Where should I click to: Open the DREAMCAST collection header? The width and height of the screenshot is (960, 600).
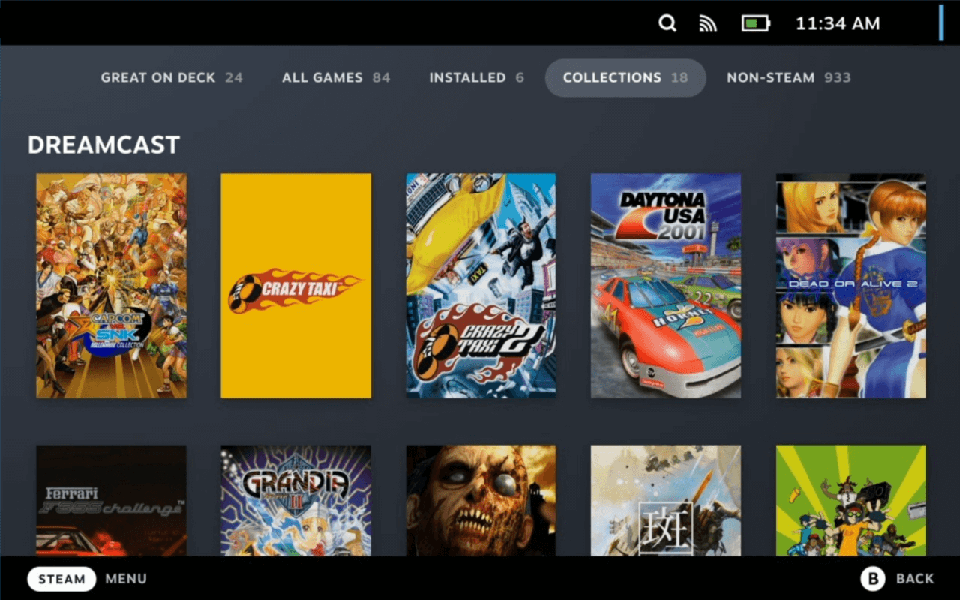(x=103, y=145)
